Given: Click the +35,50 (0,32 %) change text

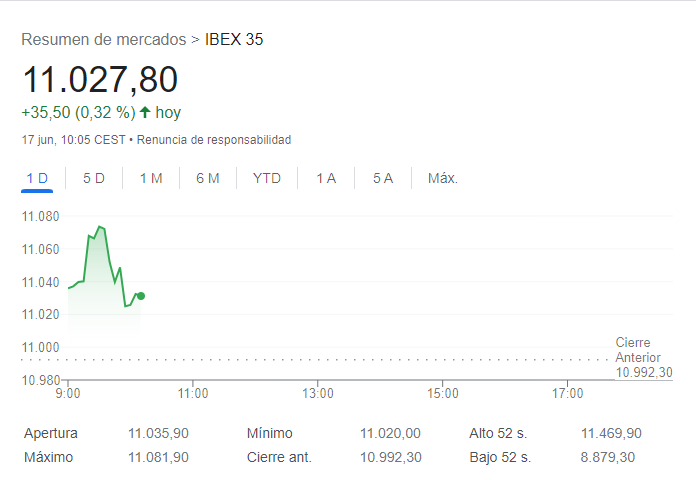Looking at the screenshot, I should point(78,112).
